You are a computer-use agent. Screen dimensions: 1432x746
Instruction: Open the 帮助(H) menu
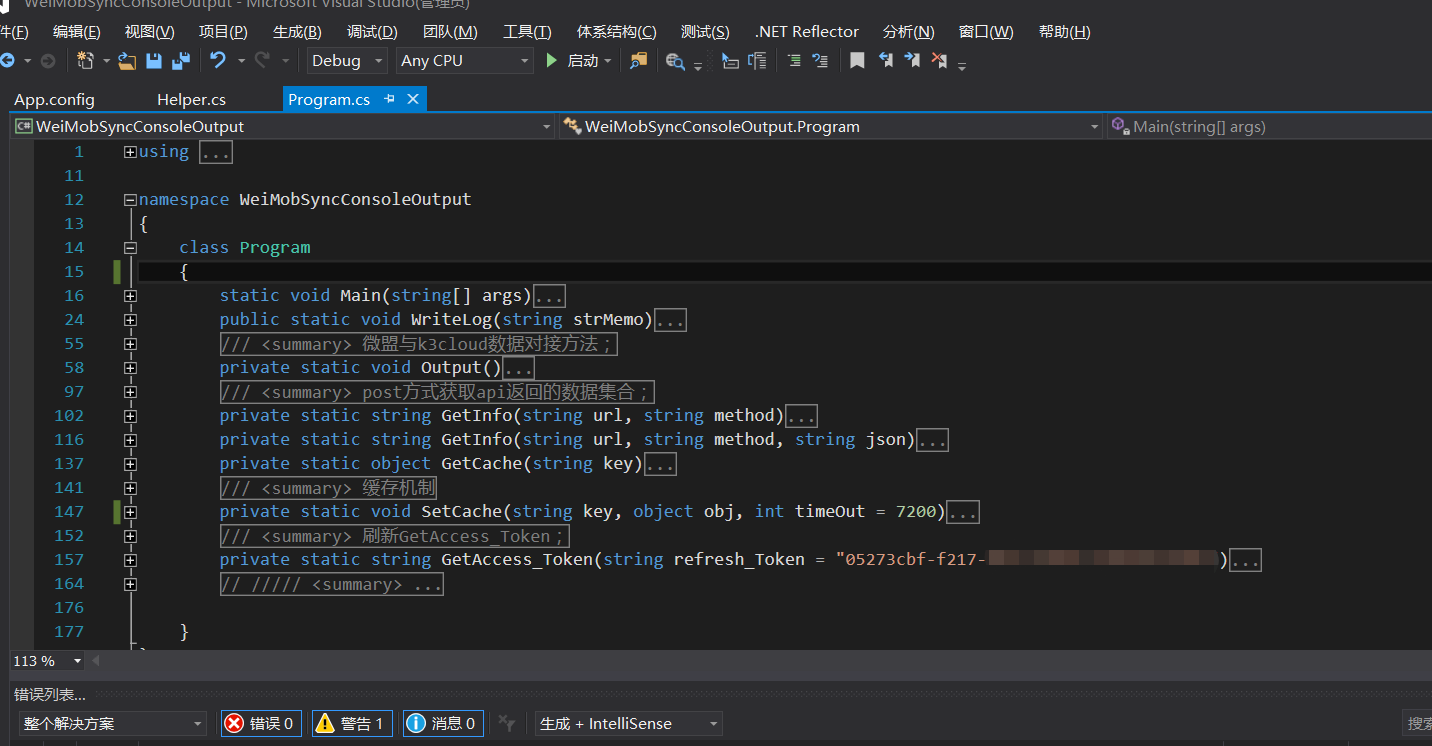coord(1064,32)
